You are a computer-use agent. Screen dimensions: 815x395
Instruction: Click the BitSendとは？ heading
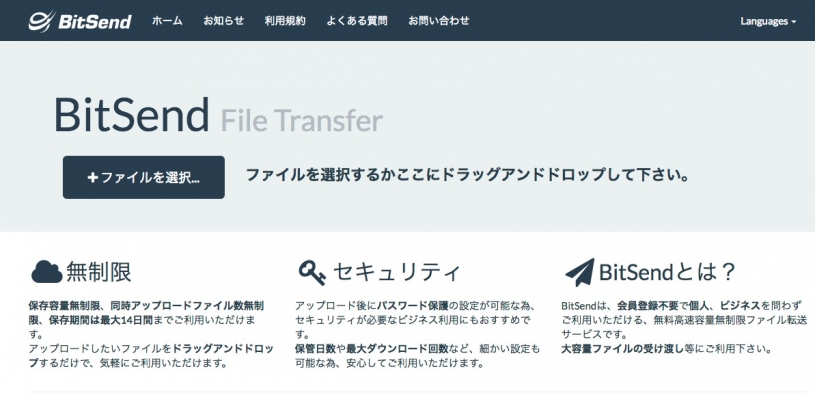pos(667,272)
